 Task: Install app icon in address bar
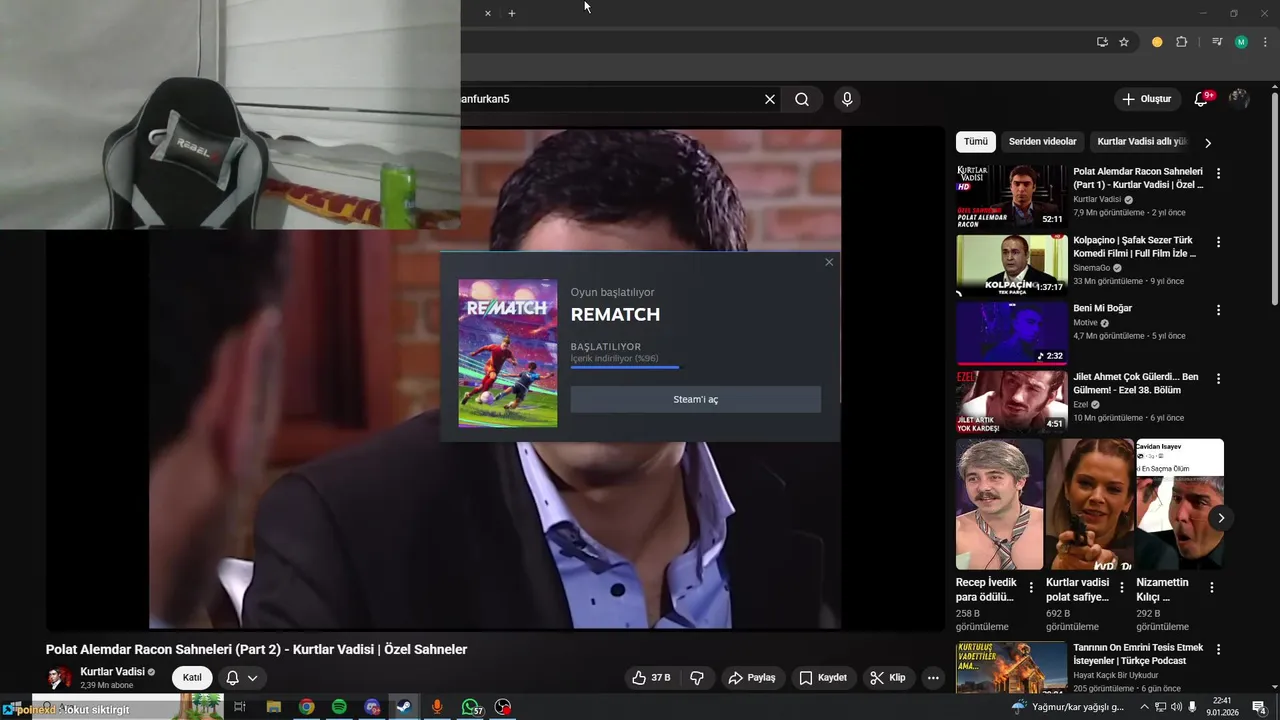(1102, 42)
